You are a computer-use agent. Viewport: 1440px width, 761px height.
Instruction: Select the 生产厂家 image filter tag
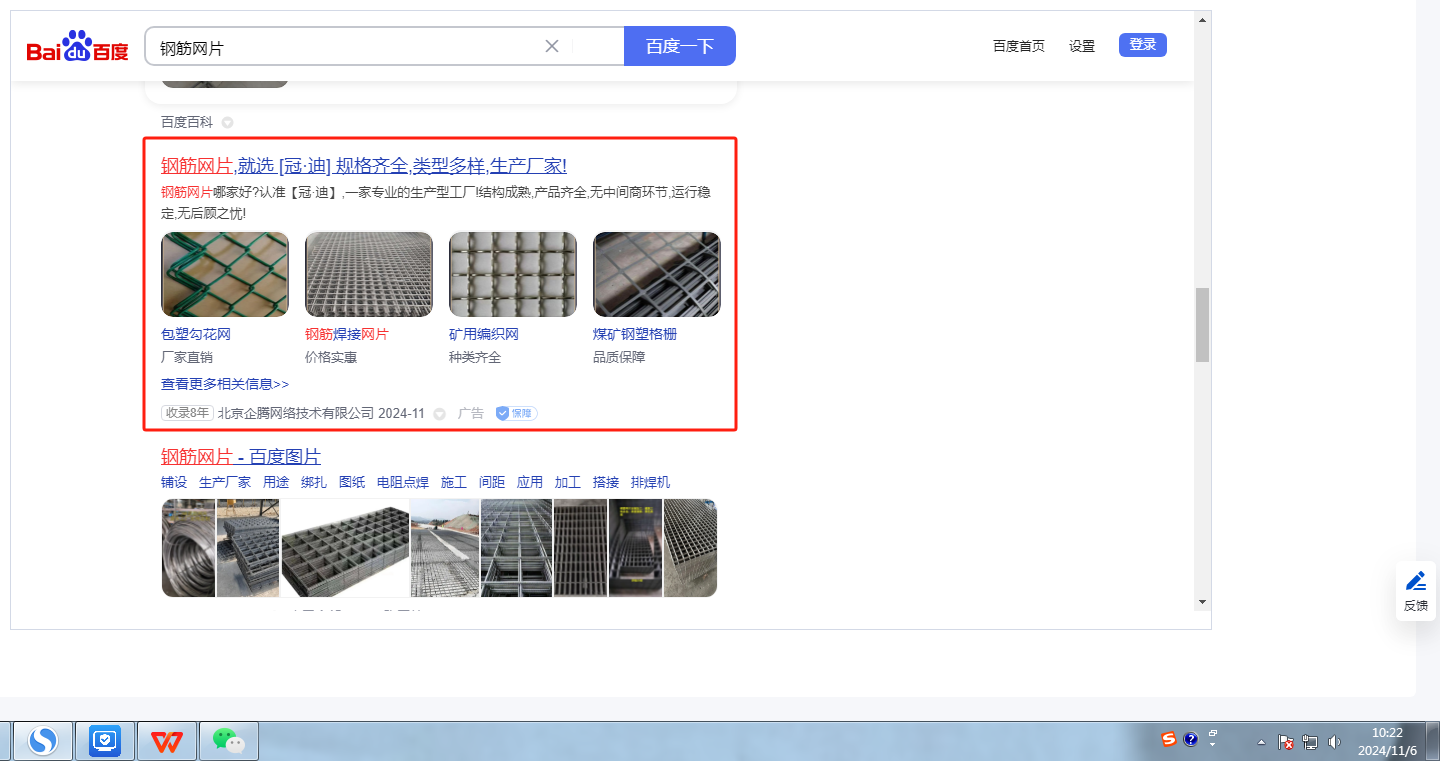click(x=225, y=482)
